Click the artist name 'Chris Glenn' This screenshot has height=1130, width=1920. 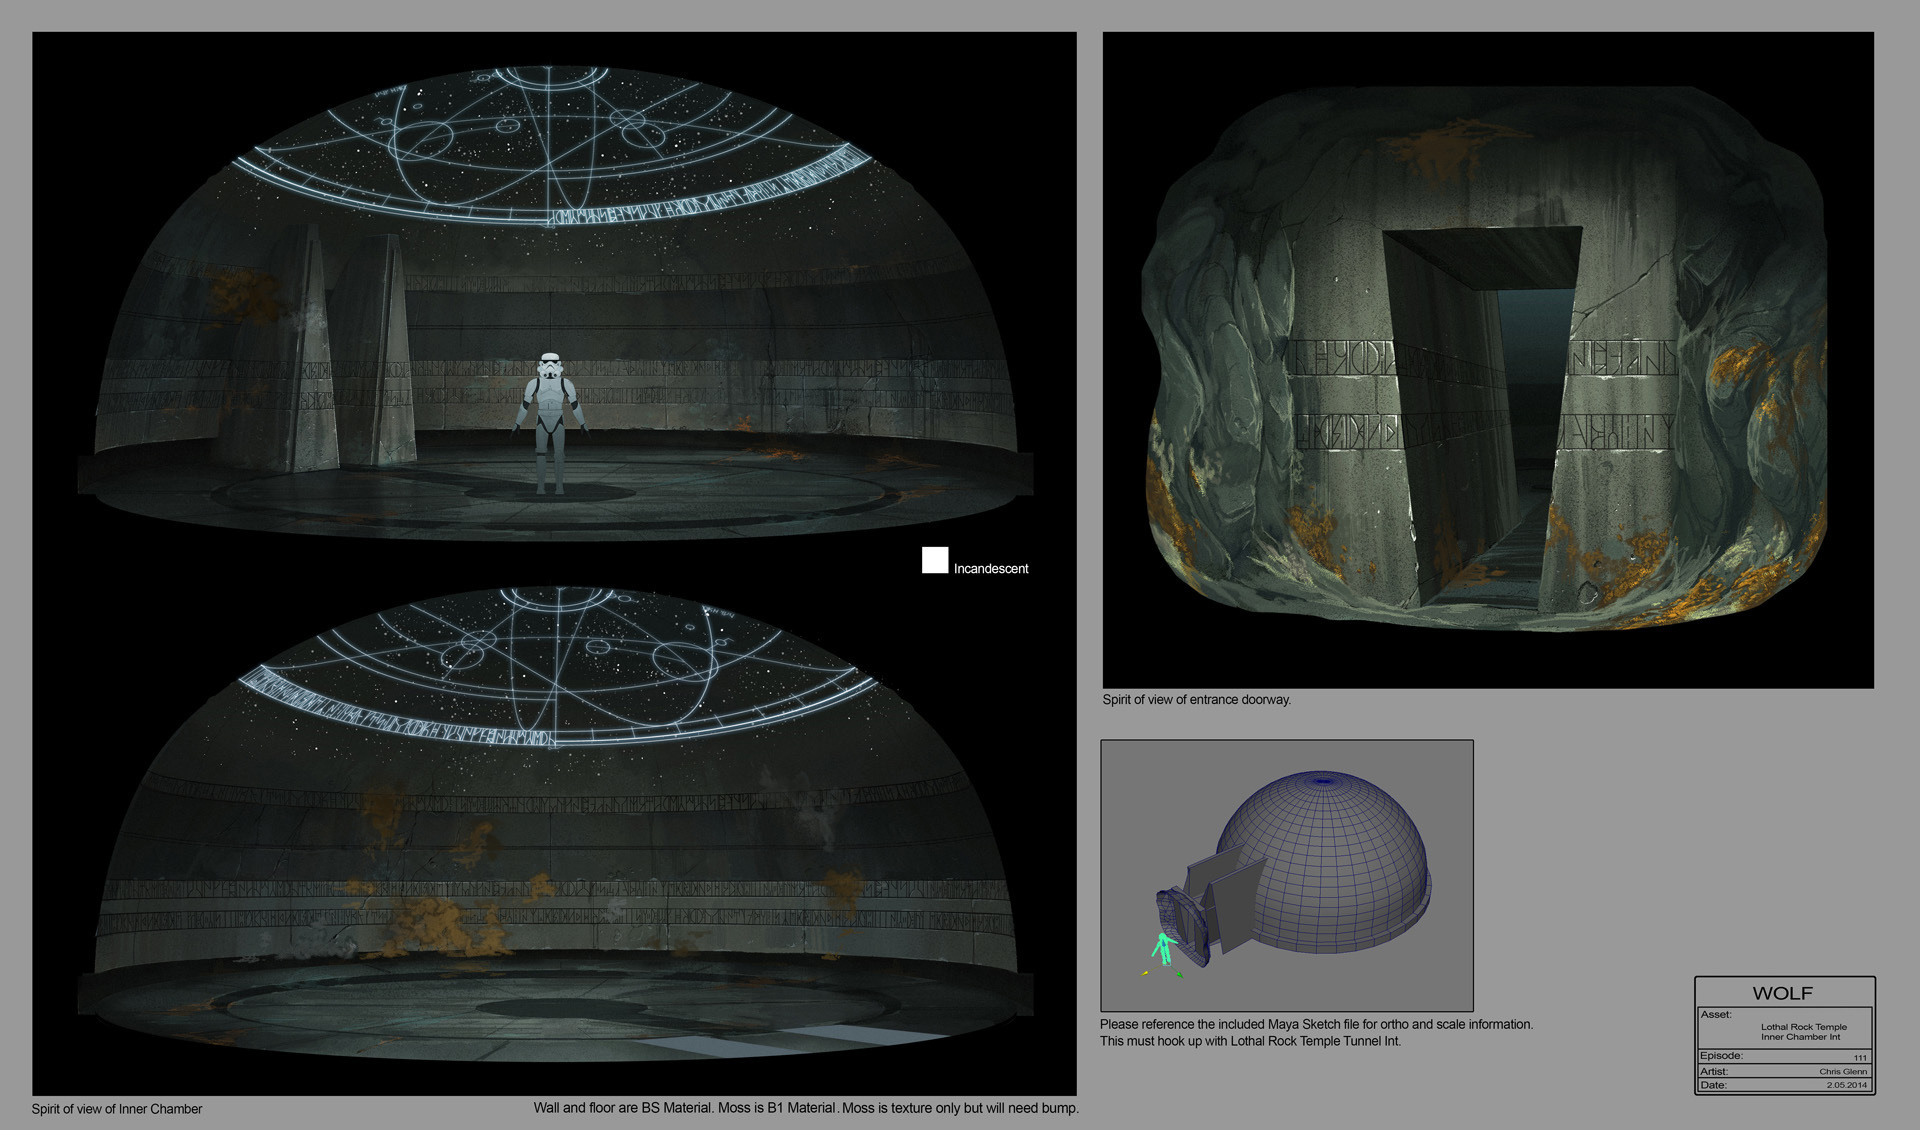(1843, 1072)
